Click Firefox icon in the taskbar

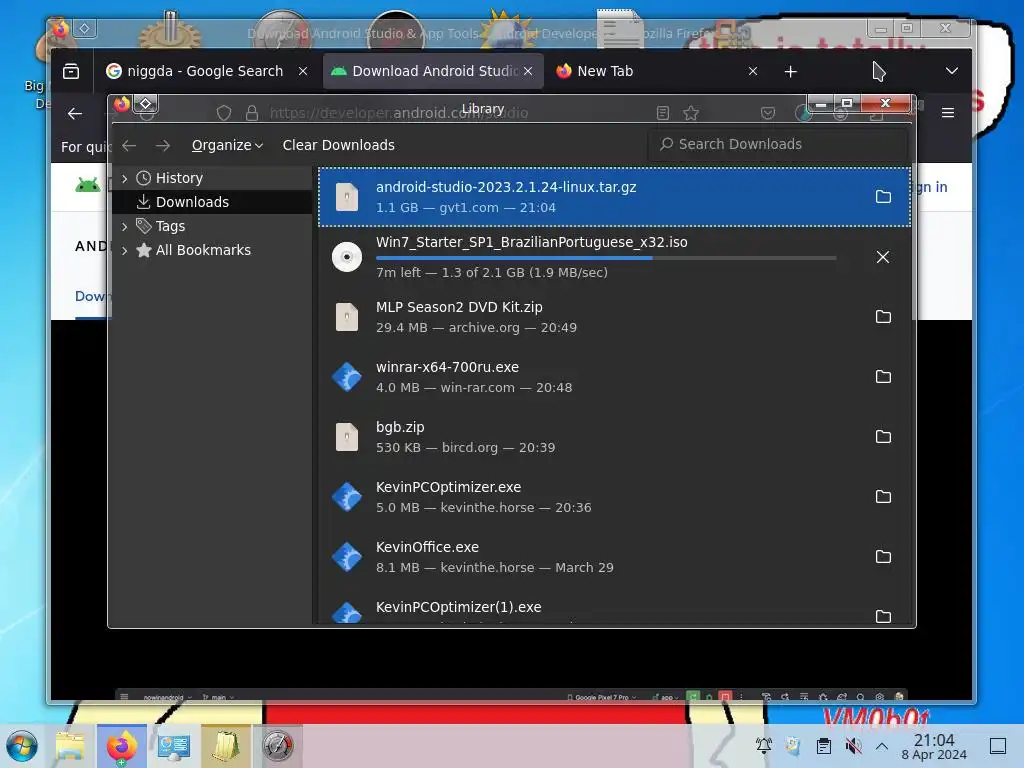pos(121,746)
